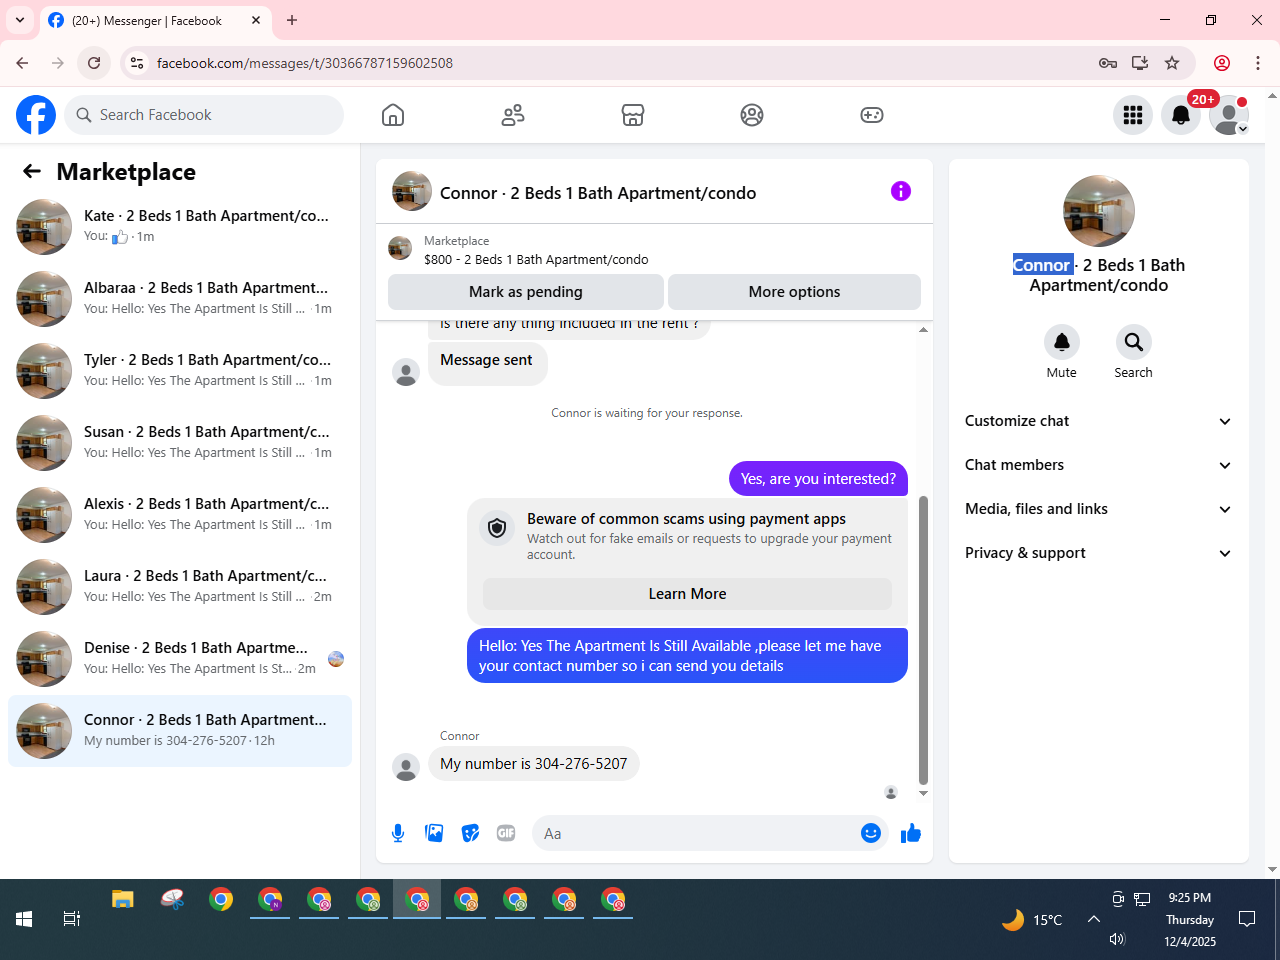The image size is (1280, 960).
Task: Click the 'Yes, are you interested?' message
Action: coord(818,479)
